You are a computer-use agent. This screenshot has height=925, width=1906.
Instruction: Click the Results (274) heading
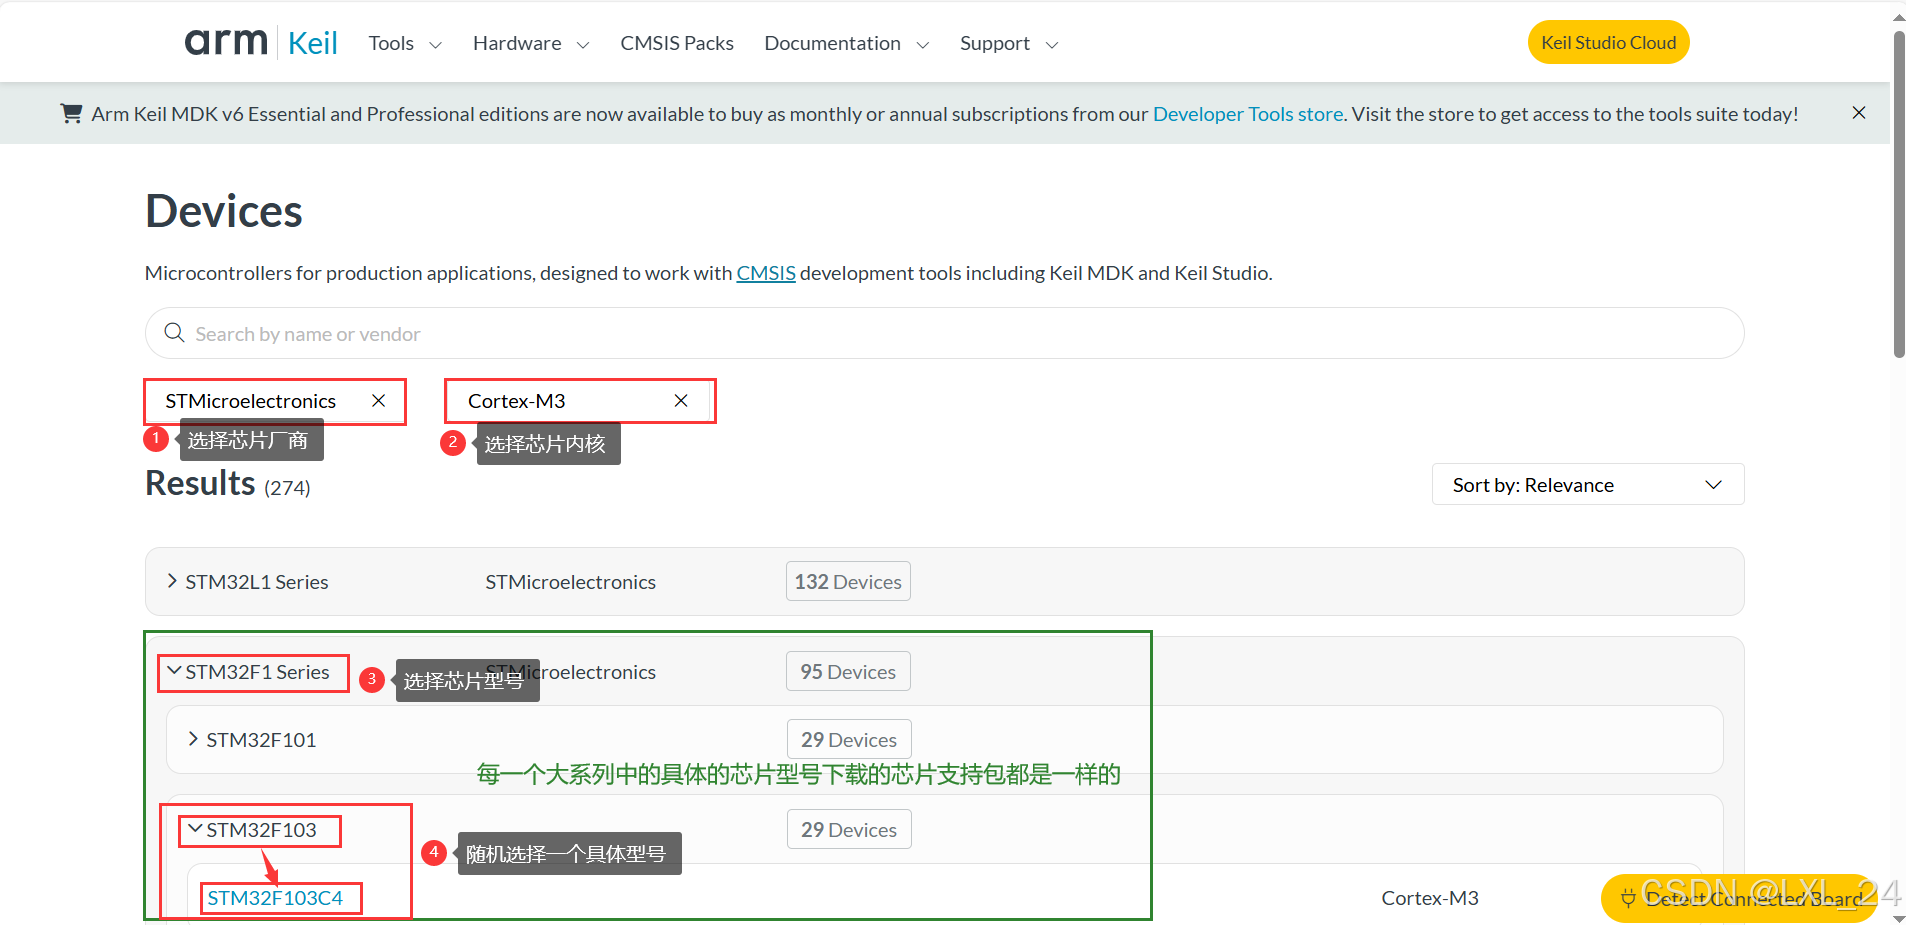tap(228, 484)
